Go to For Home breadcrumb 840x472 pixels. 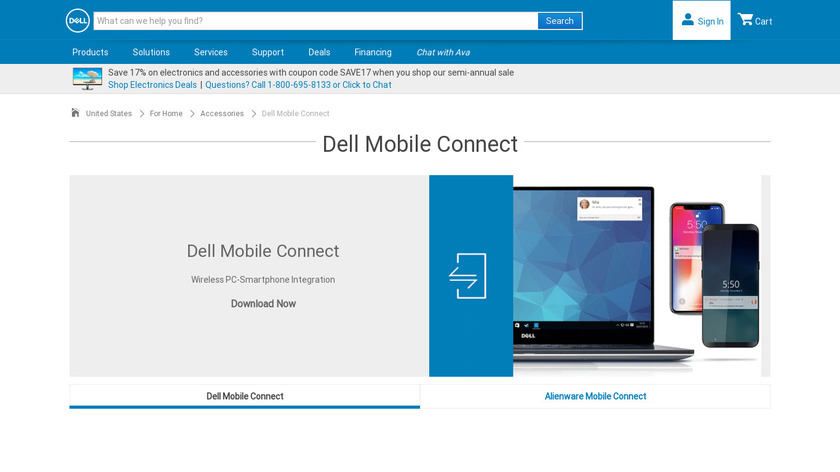(x=166, y=114)
